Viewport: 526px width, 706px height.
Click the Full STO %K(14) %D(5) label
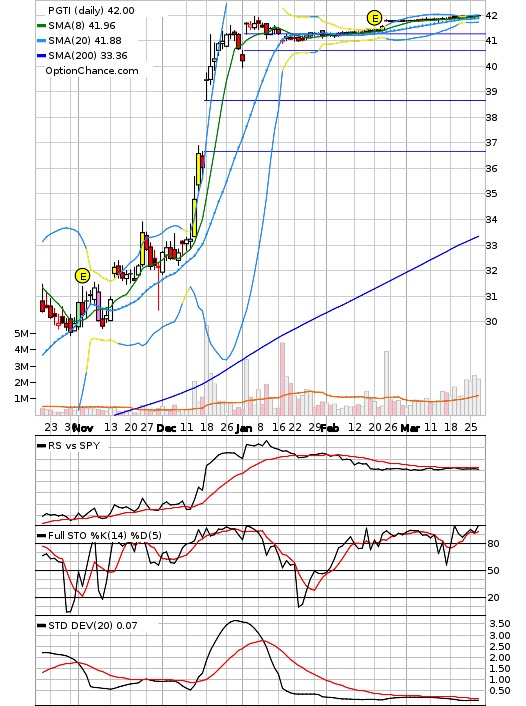(104, 535)
